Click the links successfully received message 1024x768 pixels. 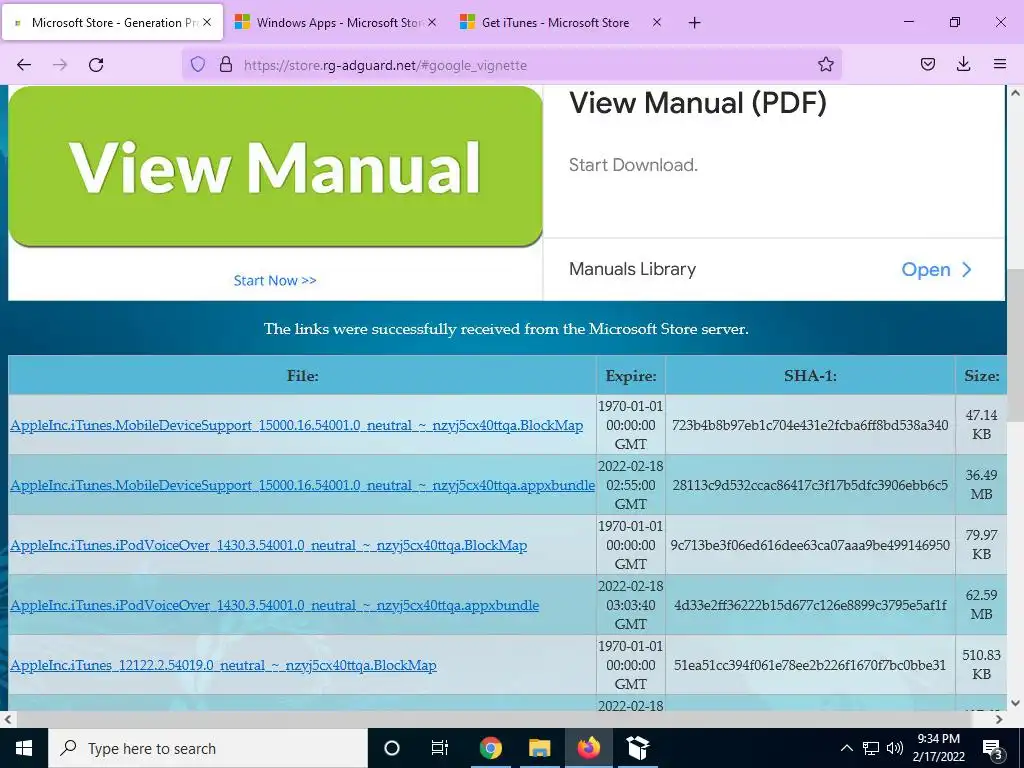pyautogui.click(x=506, y=328)
